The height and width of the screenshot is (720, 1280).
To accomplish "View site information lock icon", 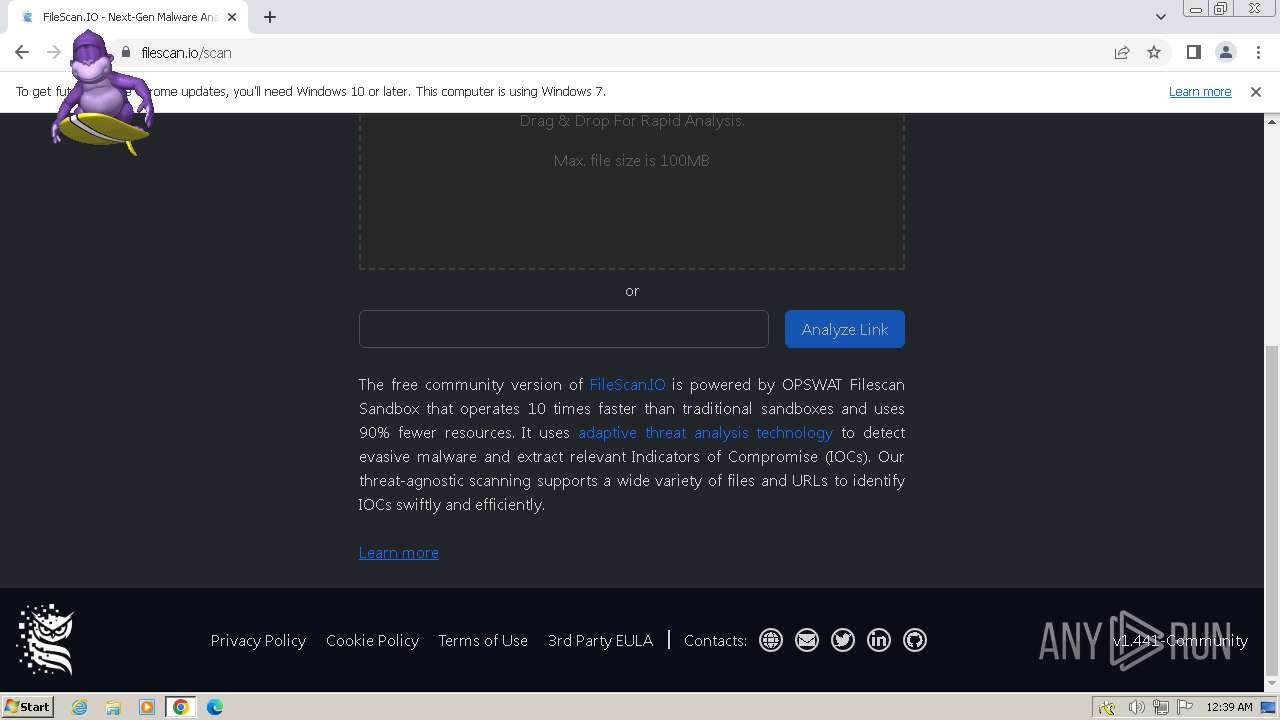I will pyautogui.click(x=126, y=52).
